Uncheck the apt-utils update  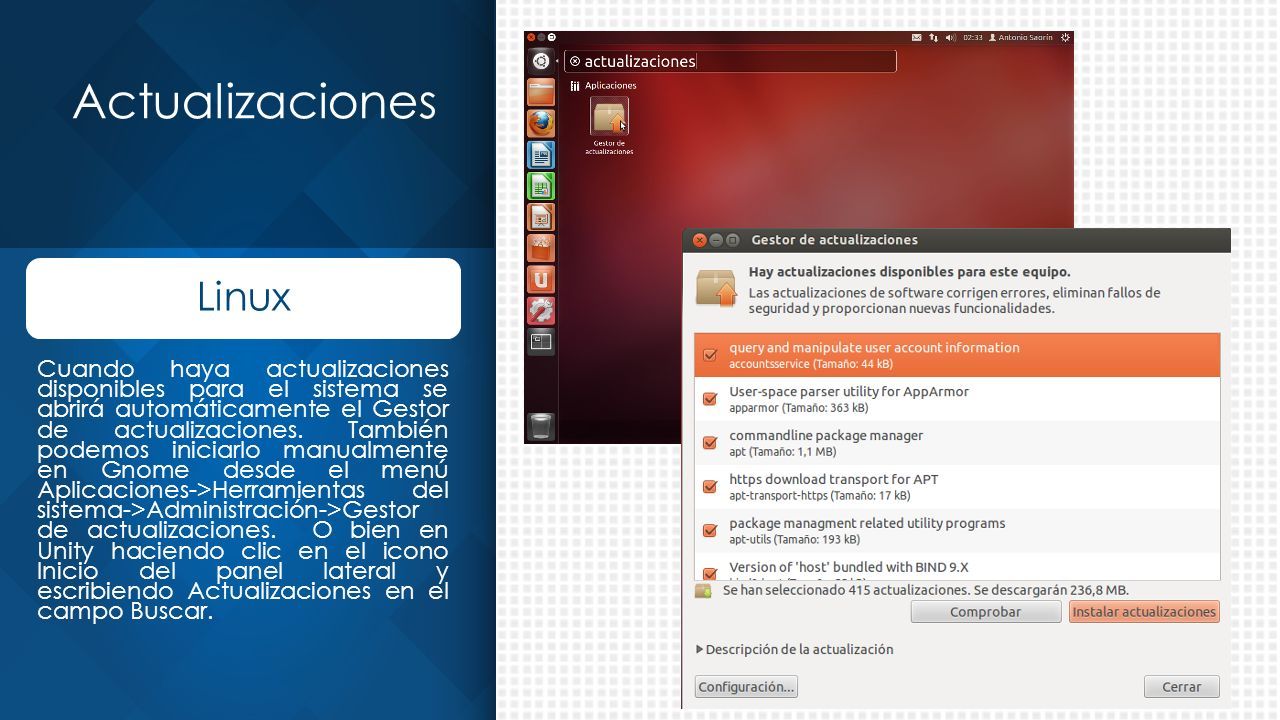pos(710,531)
